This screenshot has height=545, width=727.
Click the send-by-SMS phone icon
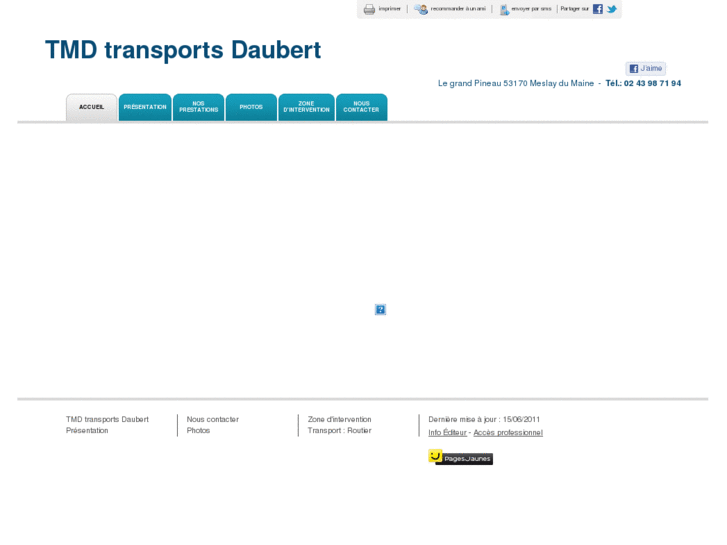tap(504, 9)
